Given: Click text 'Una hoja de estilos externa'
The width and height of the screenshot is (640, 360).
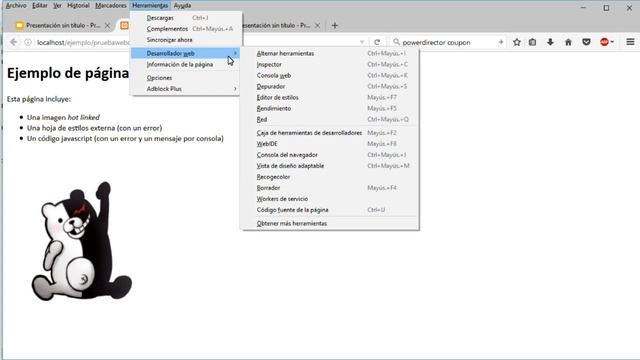Looking at the screenshot, I should [71, 128].
